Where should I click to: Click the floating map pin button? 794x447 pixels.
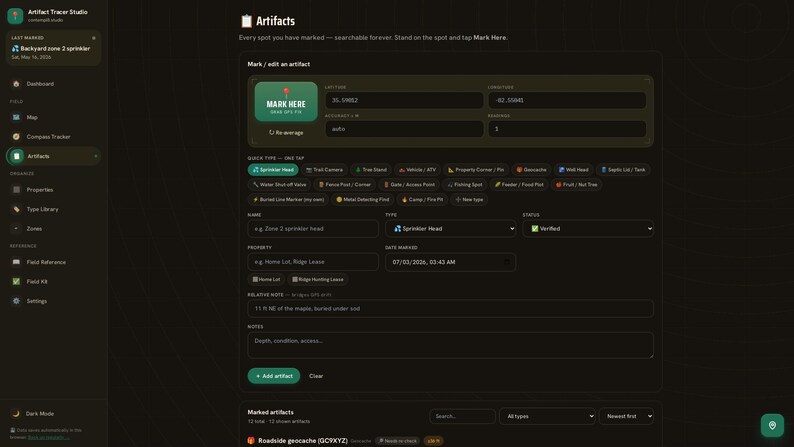772,425
